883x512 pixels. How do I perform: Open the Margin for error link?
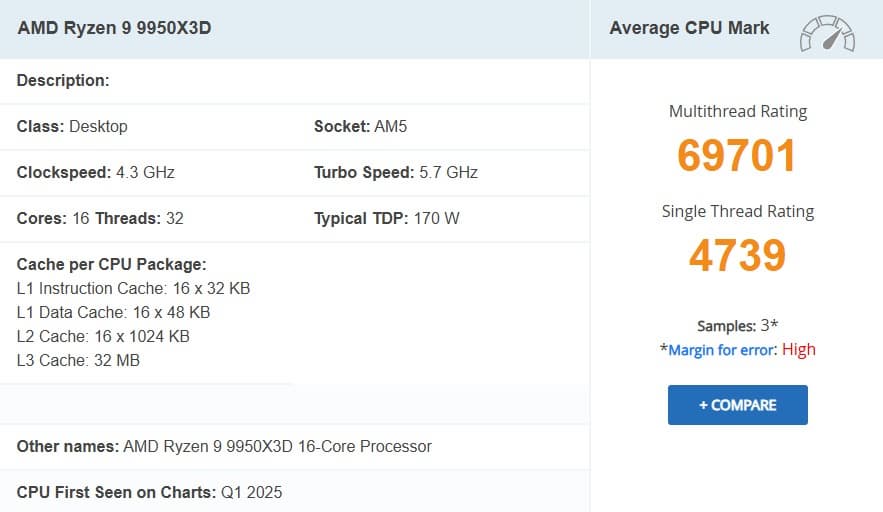[721, 350]
